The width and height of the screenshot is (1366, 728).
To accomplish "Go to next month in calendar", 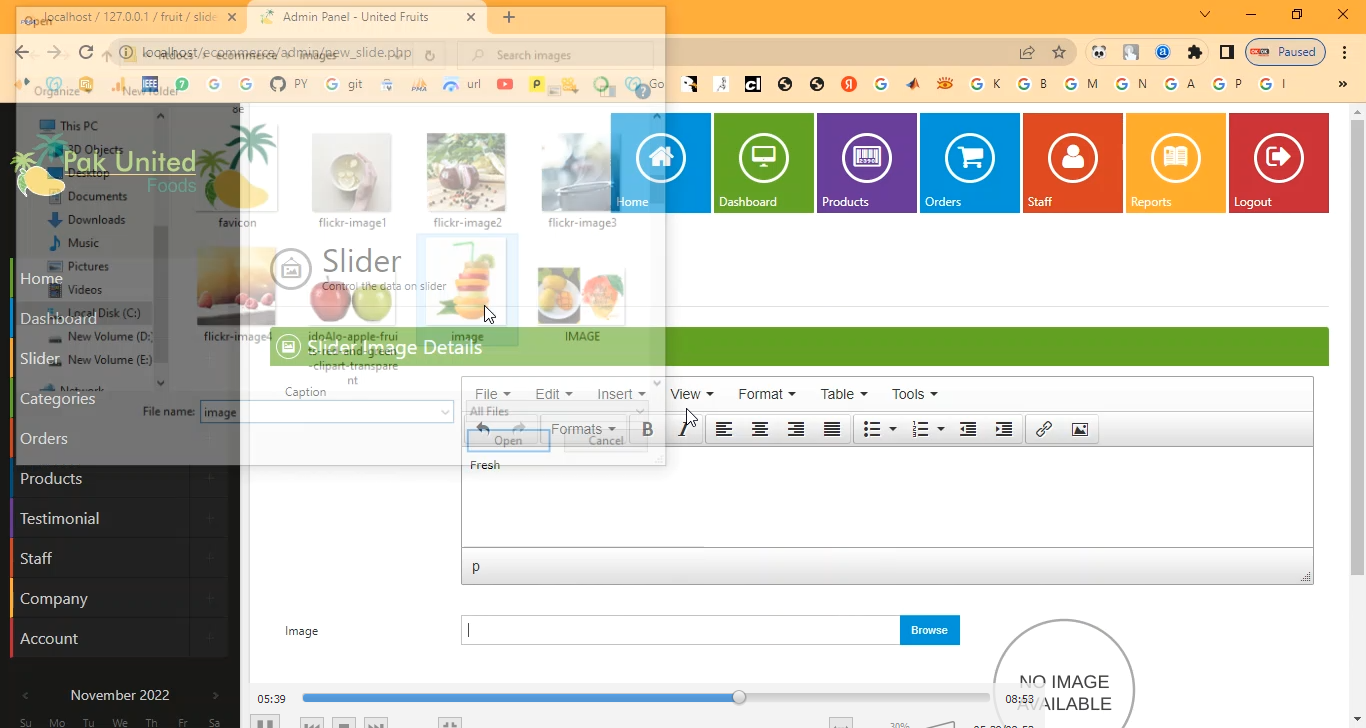I will pos(215,695).
